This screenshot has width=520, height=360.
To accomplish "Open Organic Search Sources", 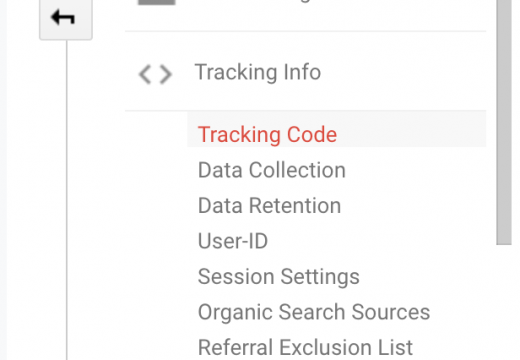I will point(314,312).
